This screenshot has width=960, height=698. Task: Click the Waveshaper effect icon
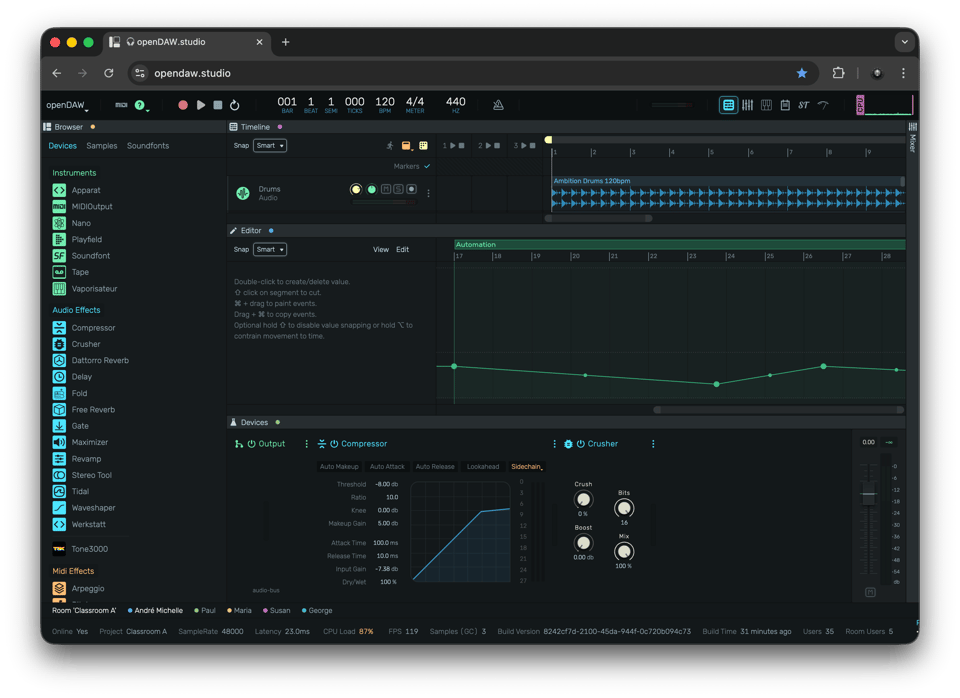click(59, 508)
